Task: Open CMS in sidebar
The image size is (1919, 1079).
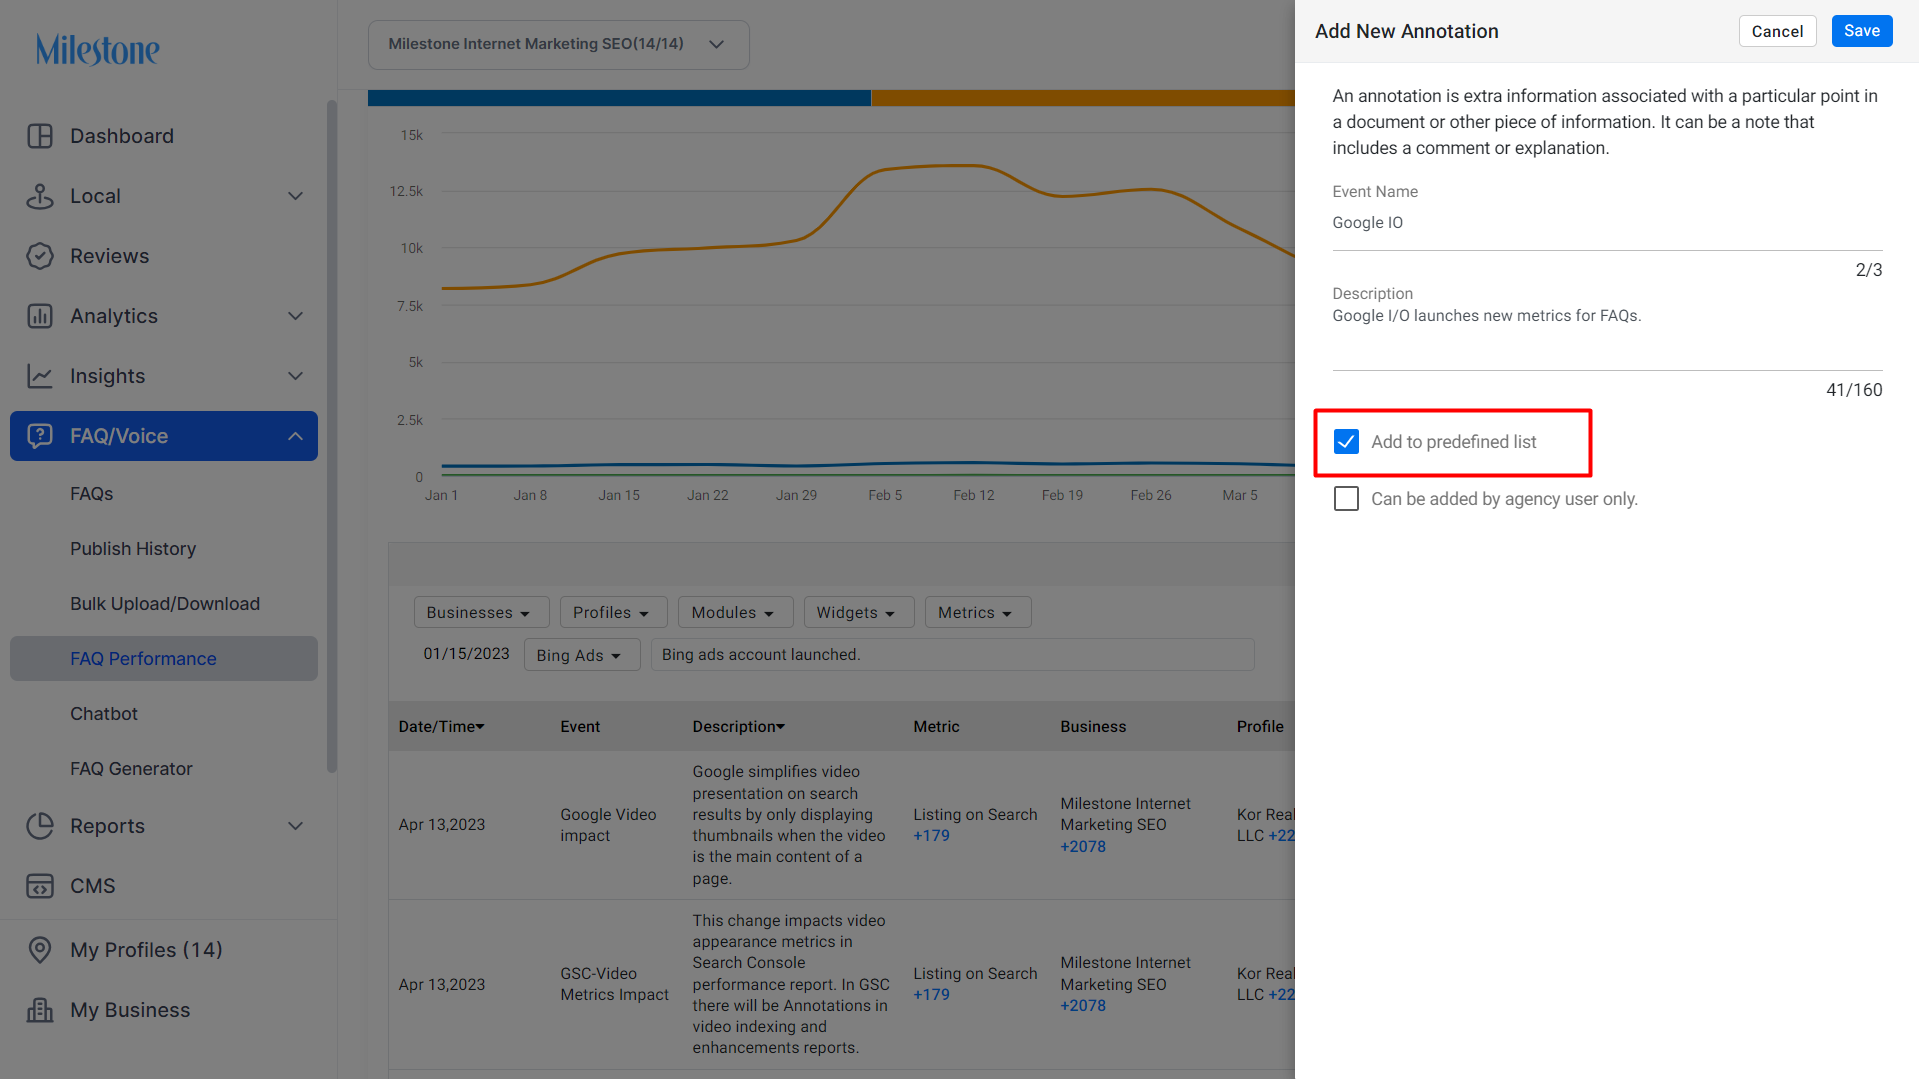Action: click(x=93, y=886)
